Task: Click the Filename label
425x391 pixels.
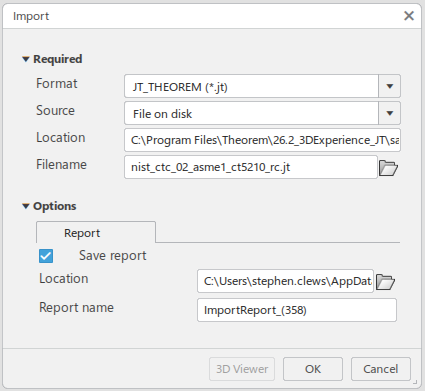Action: coord(61,164)
